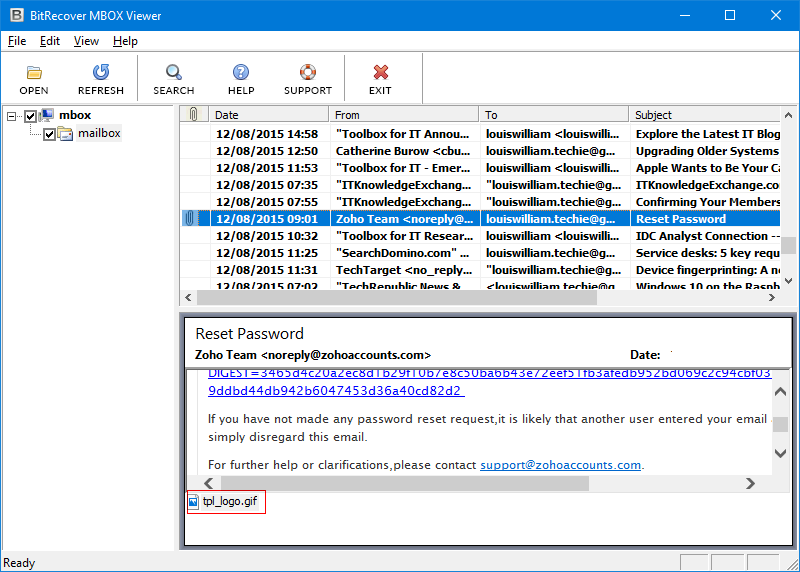Click message preview scroll down arrow
The width and height of the screenshot is (800, 572).
[x=780, y=453]
